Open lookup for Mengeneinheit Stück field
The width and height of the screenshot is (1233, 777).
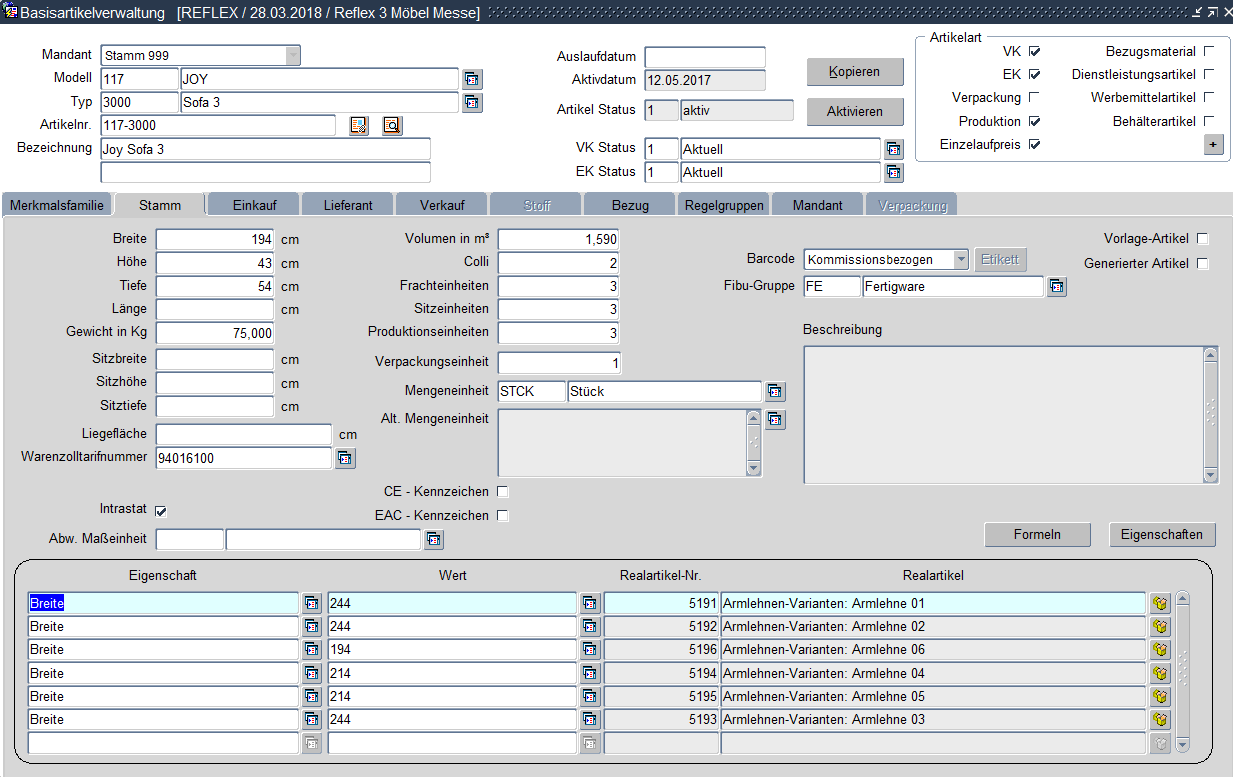(x=775, y=391)
